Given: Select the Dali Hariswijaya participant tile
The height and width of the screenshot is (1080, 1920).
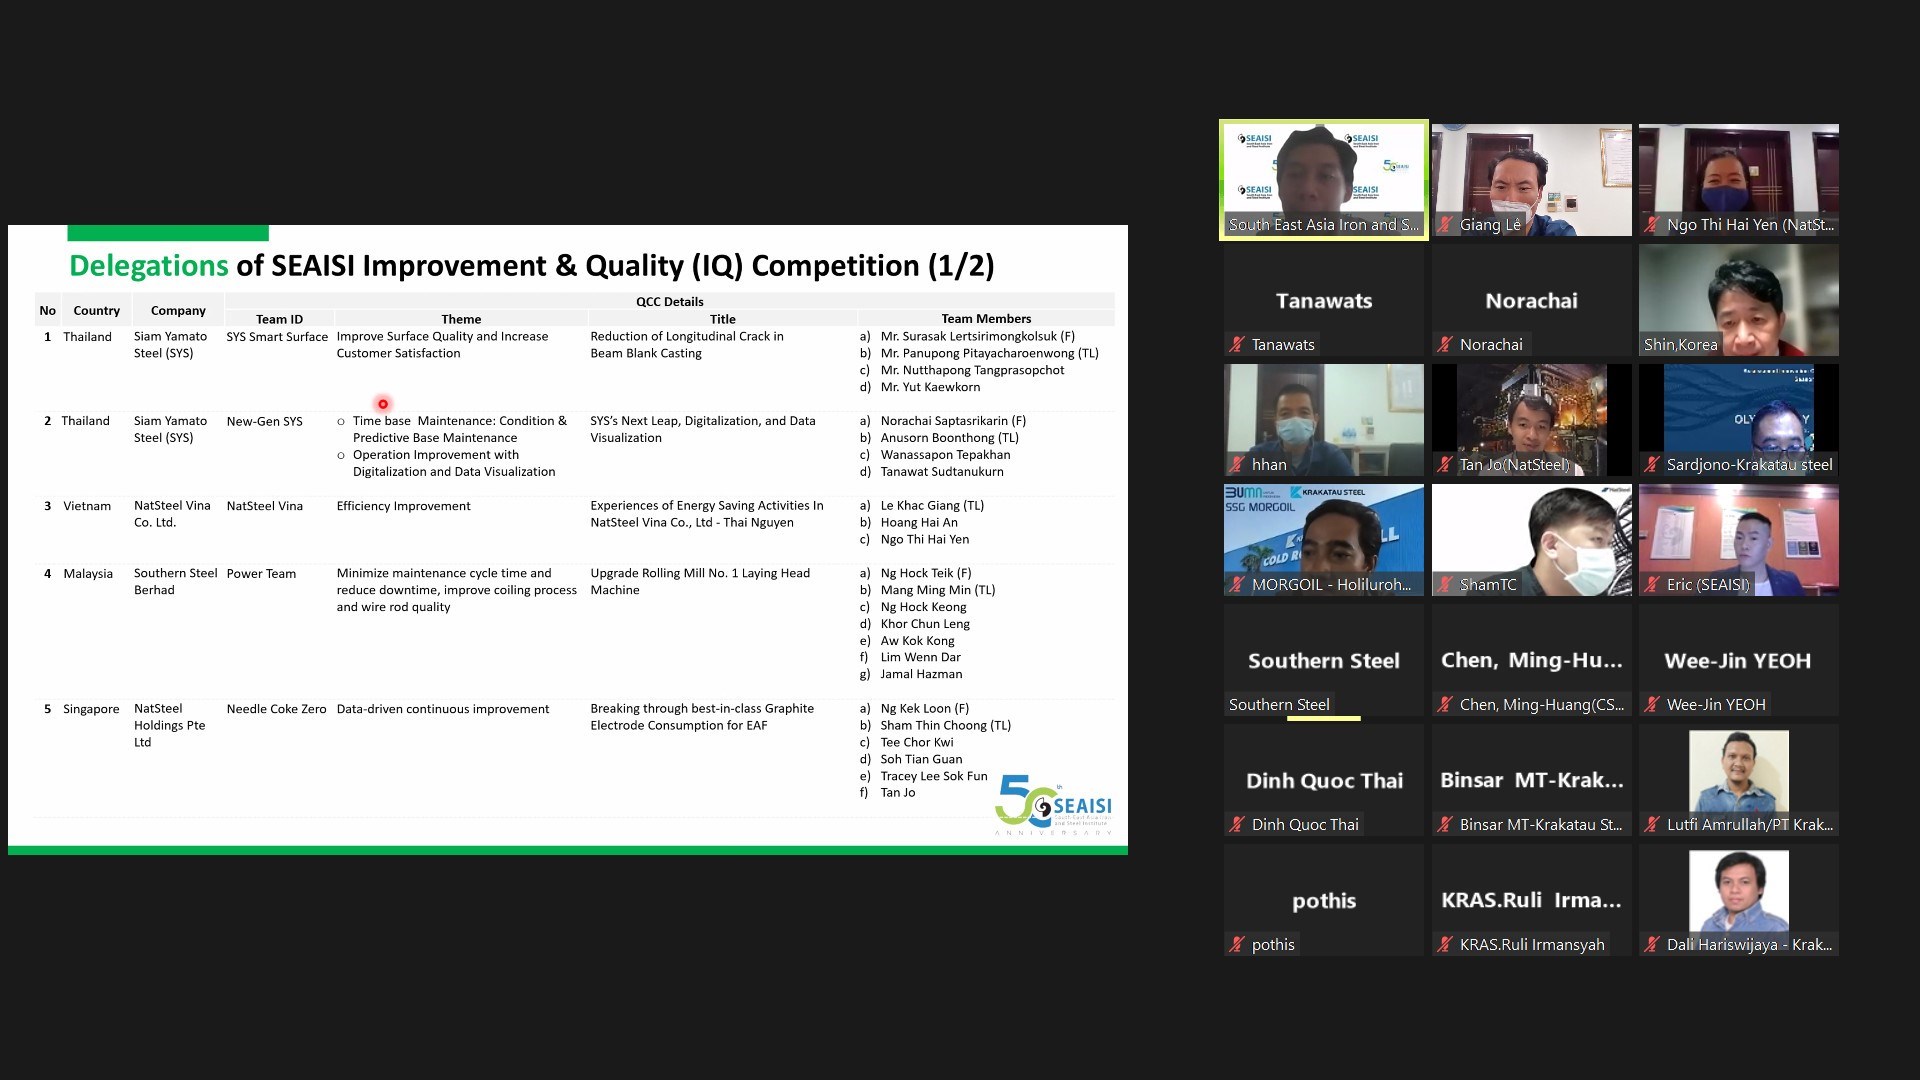Looking at the screenshot, I should point(1739,900).
